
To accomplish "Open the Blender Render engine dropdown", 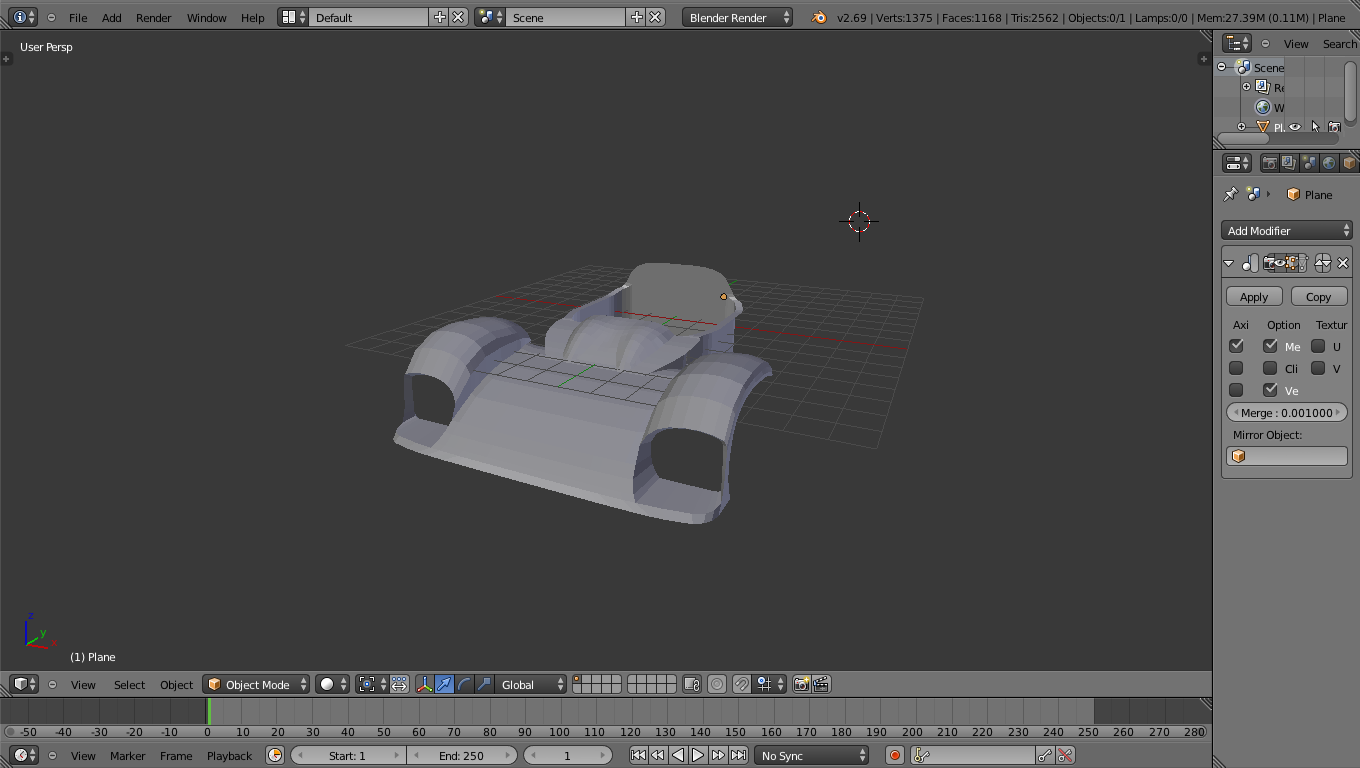I will click(x=738, y=17).
